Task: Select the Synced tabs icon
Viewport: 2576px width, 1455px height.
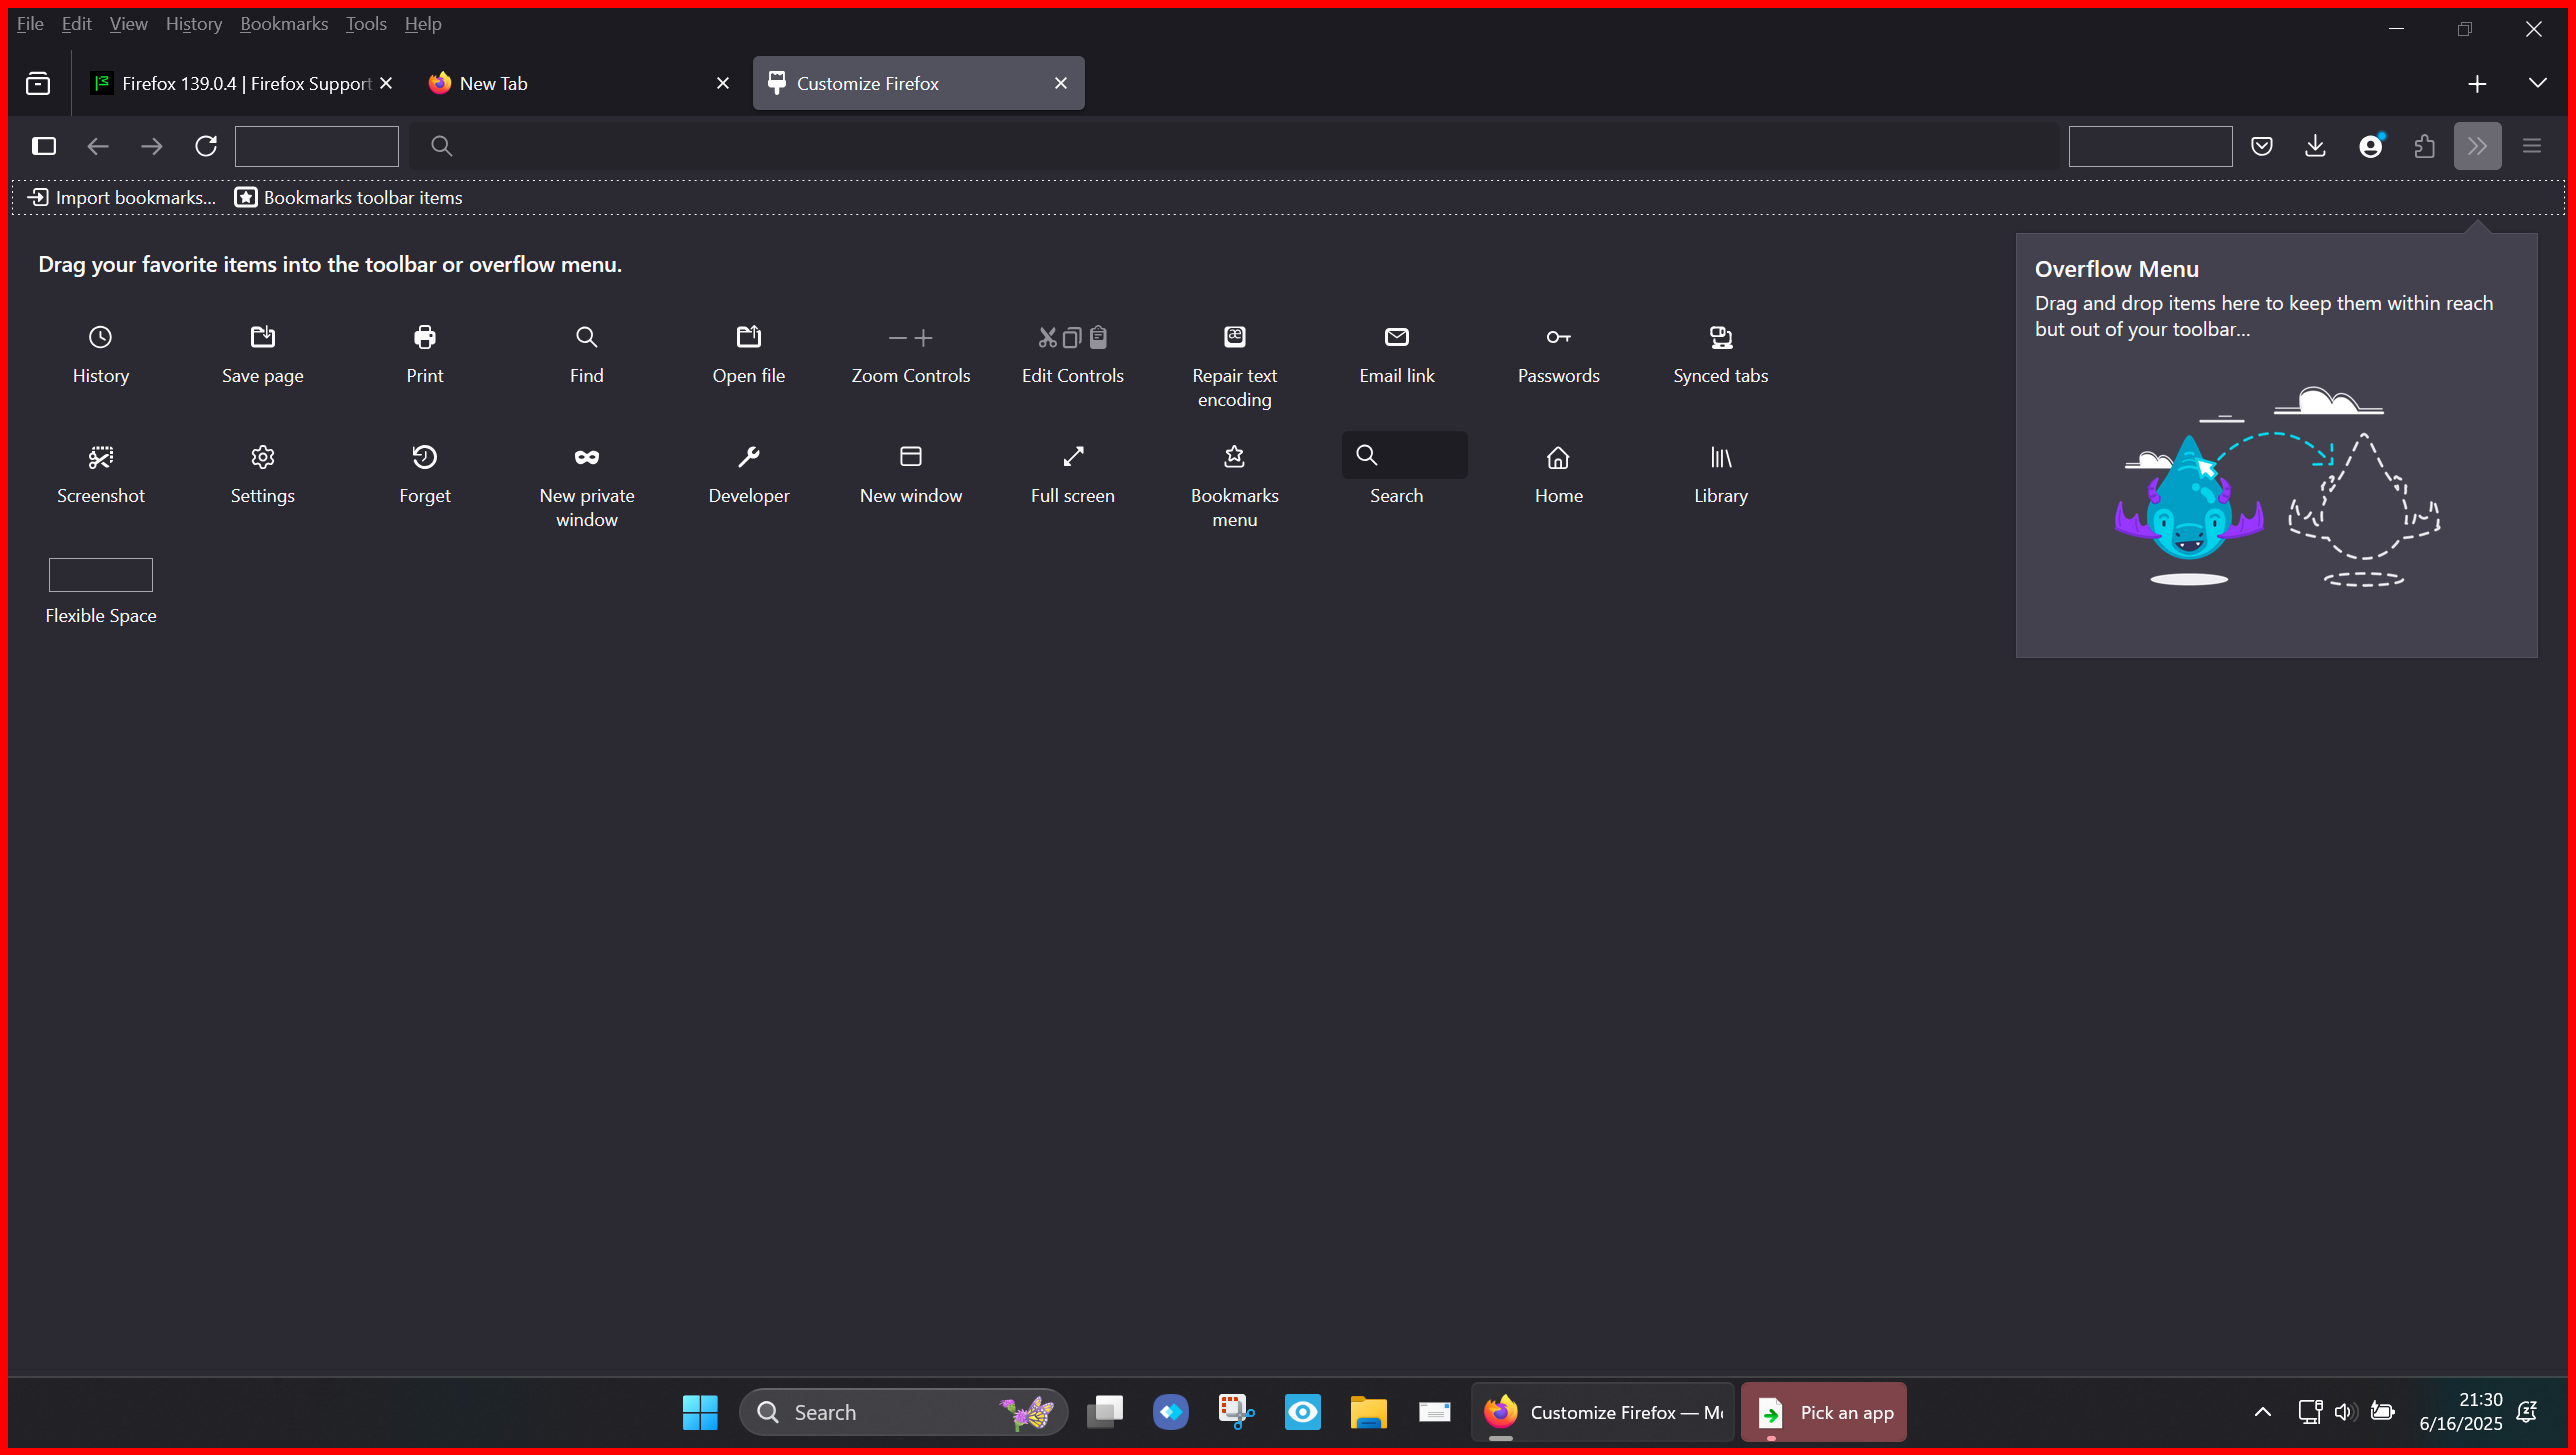Action: tap(1720, 337)
